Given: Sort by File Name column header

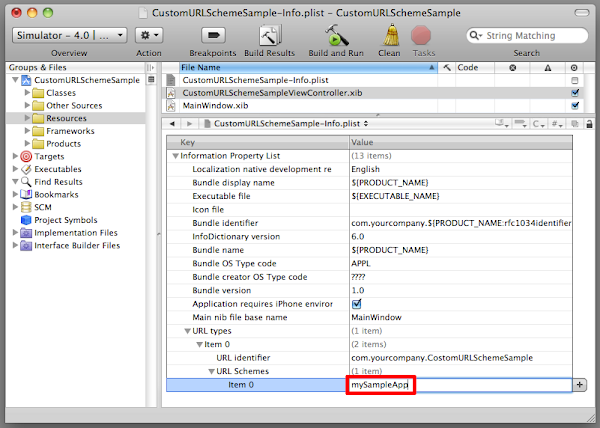Looking at the screenshot, I should [308, 68].
